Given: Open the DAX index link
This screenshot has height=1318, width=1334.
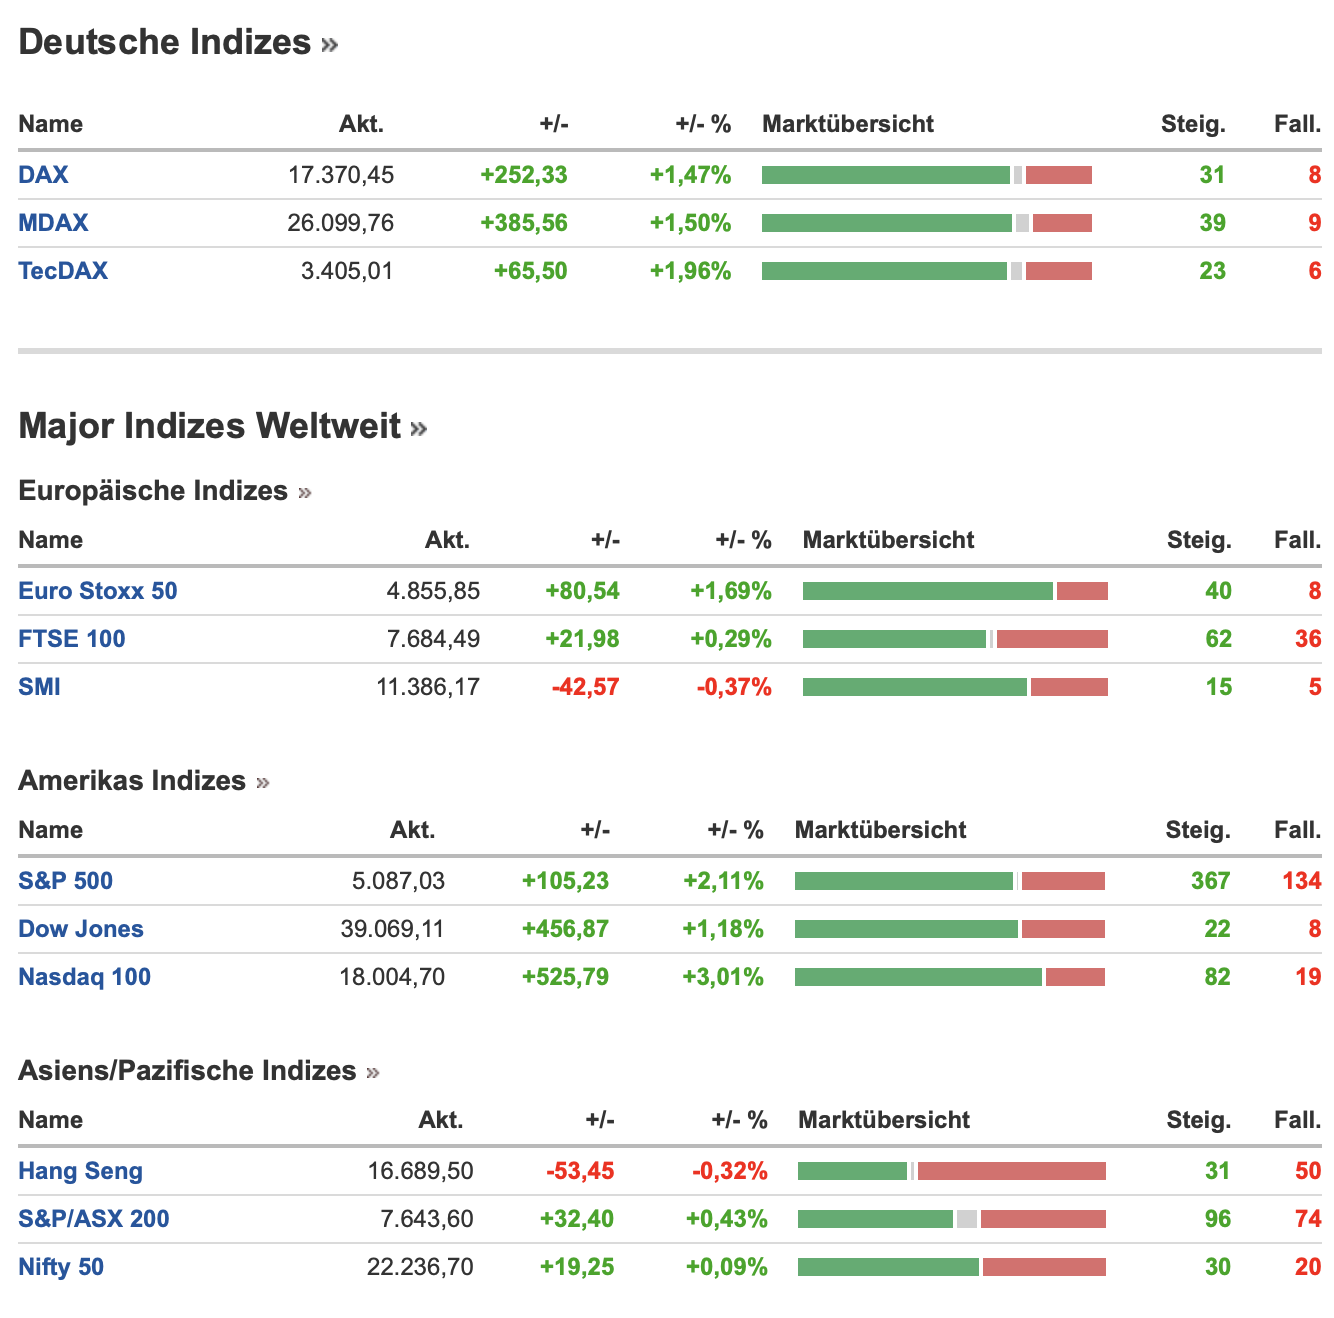Looking at the screenshot, I should [43, 175].
